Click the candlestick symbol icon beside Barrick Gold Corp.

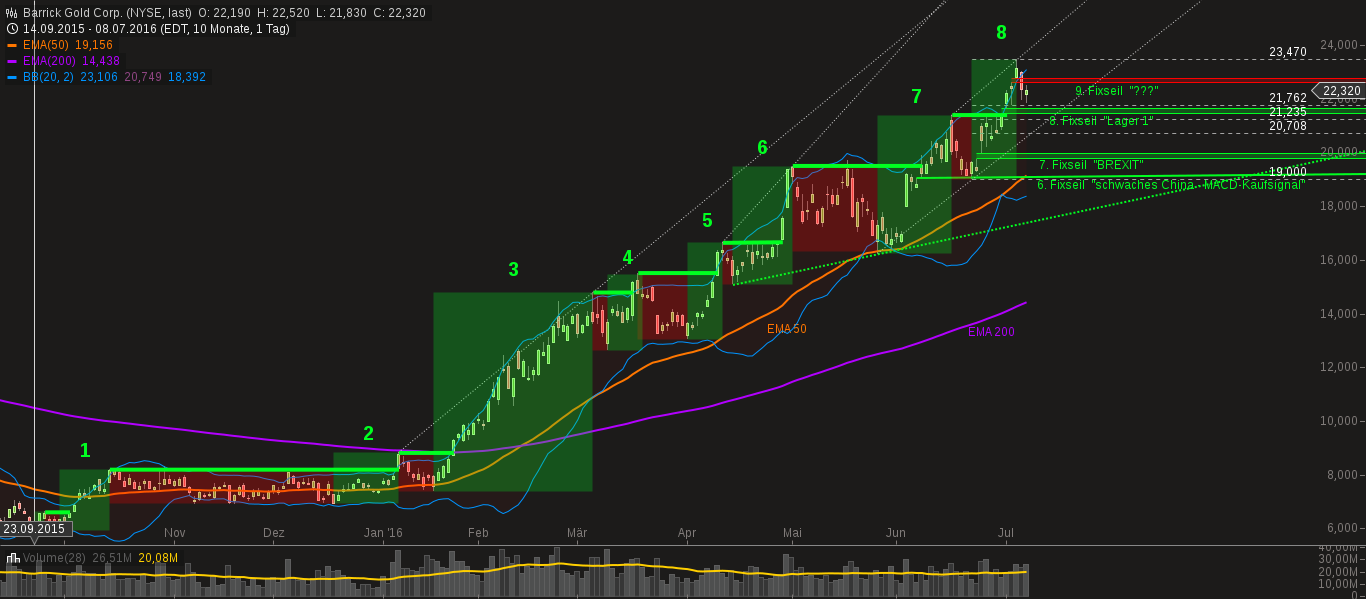pos(11,12)
